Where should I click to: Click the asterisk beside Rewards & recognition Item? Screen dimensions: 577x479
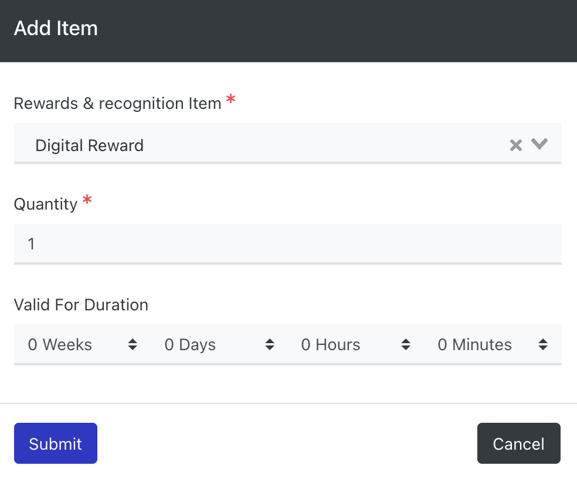231,99
